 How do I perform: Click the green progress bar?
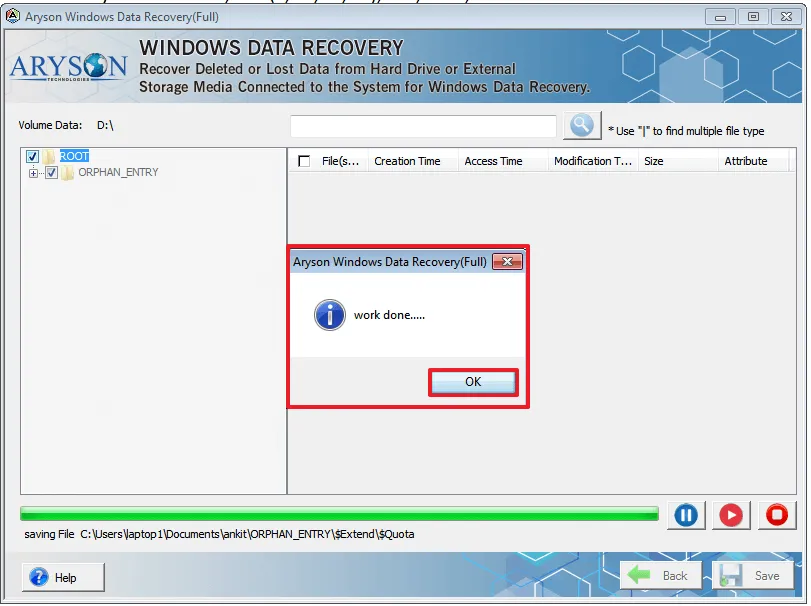(x=339, y=514)
